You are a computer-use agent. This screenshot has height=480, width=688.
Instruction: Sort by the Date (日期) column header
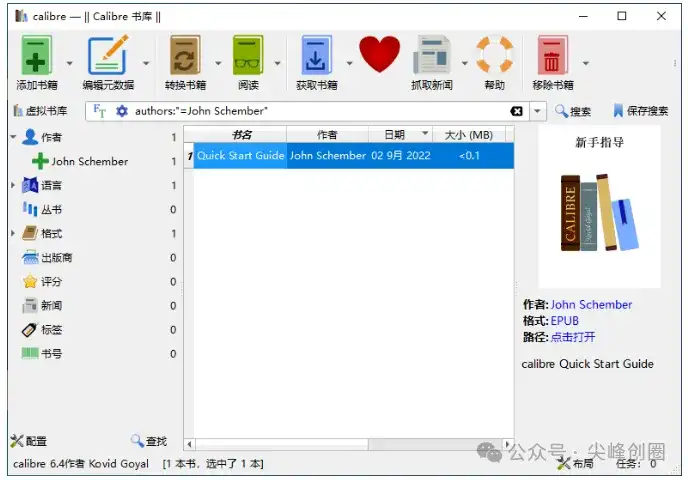click(x=400, y=135)
